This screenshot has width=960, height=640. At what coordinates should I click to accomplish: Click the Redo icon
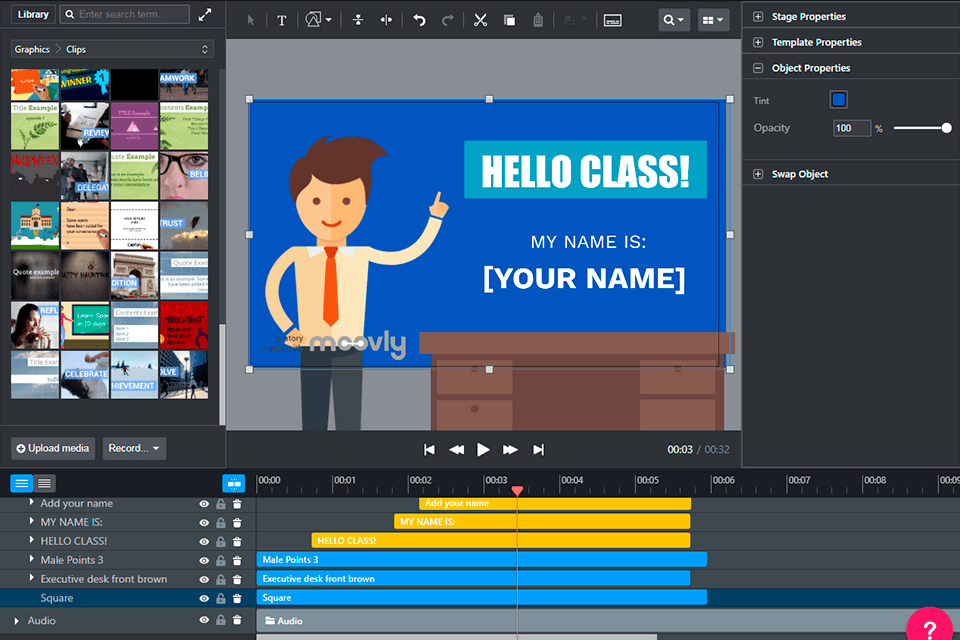(447, 20)
